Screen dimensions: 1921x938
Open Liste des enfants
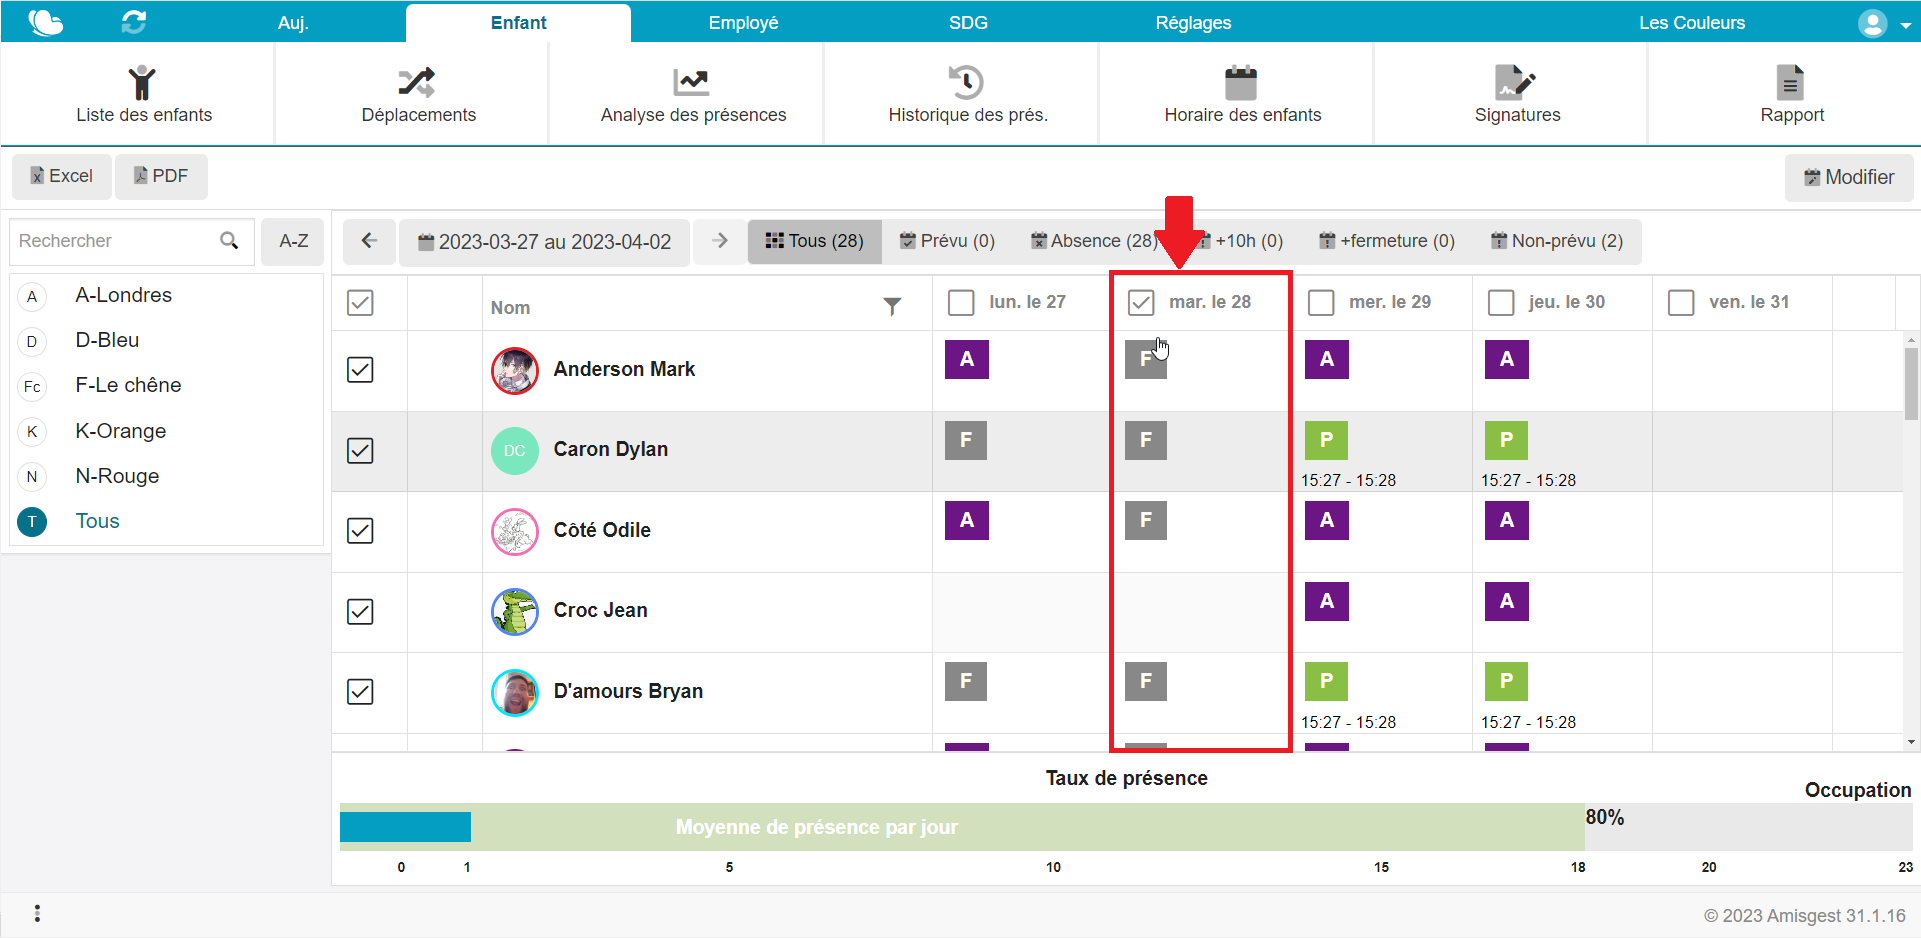tap(144, 95)
